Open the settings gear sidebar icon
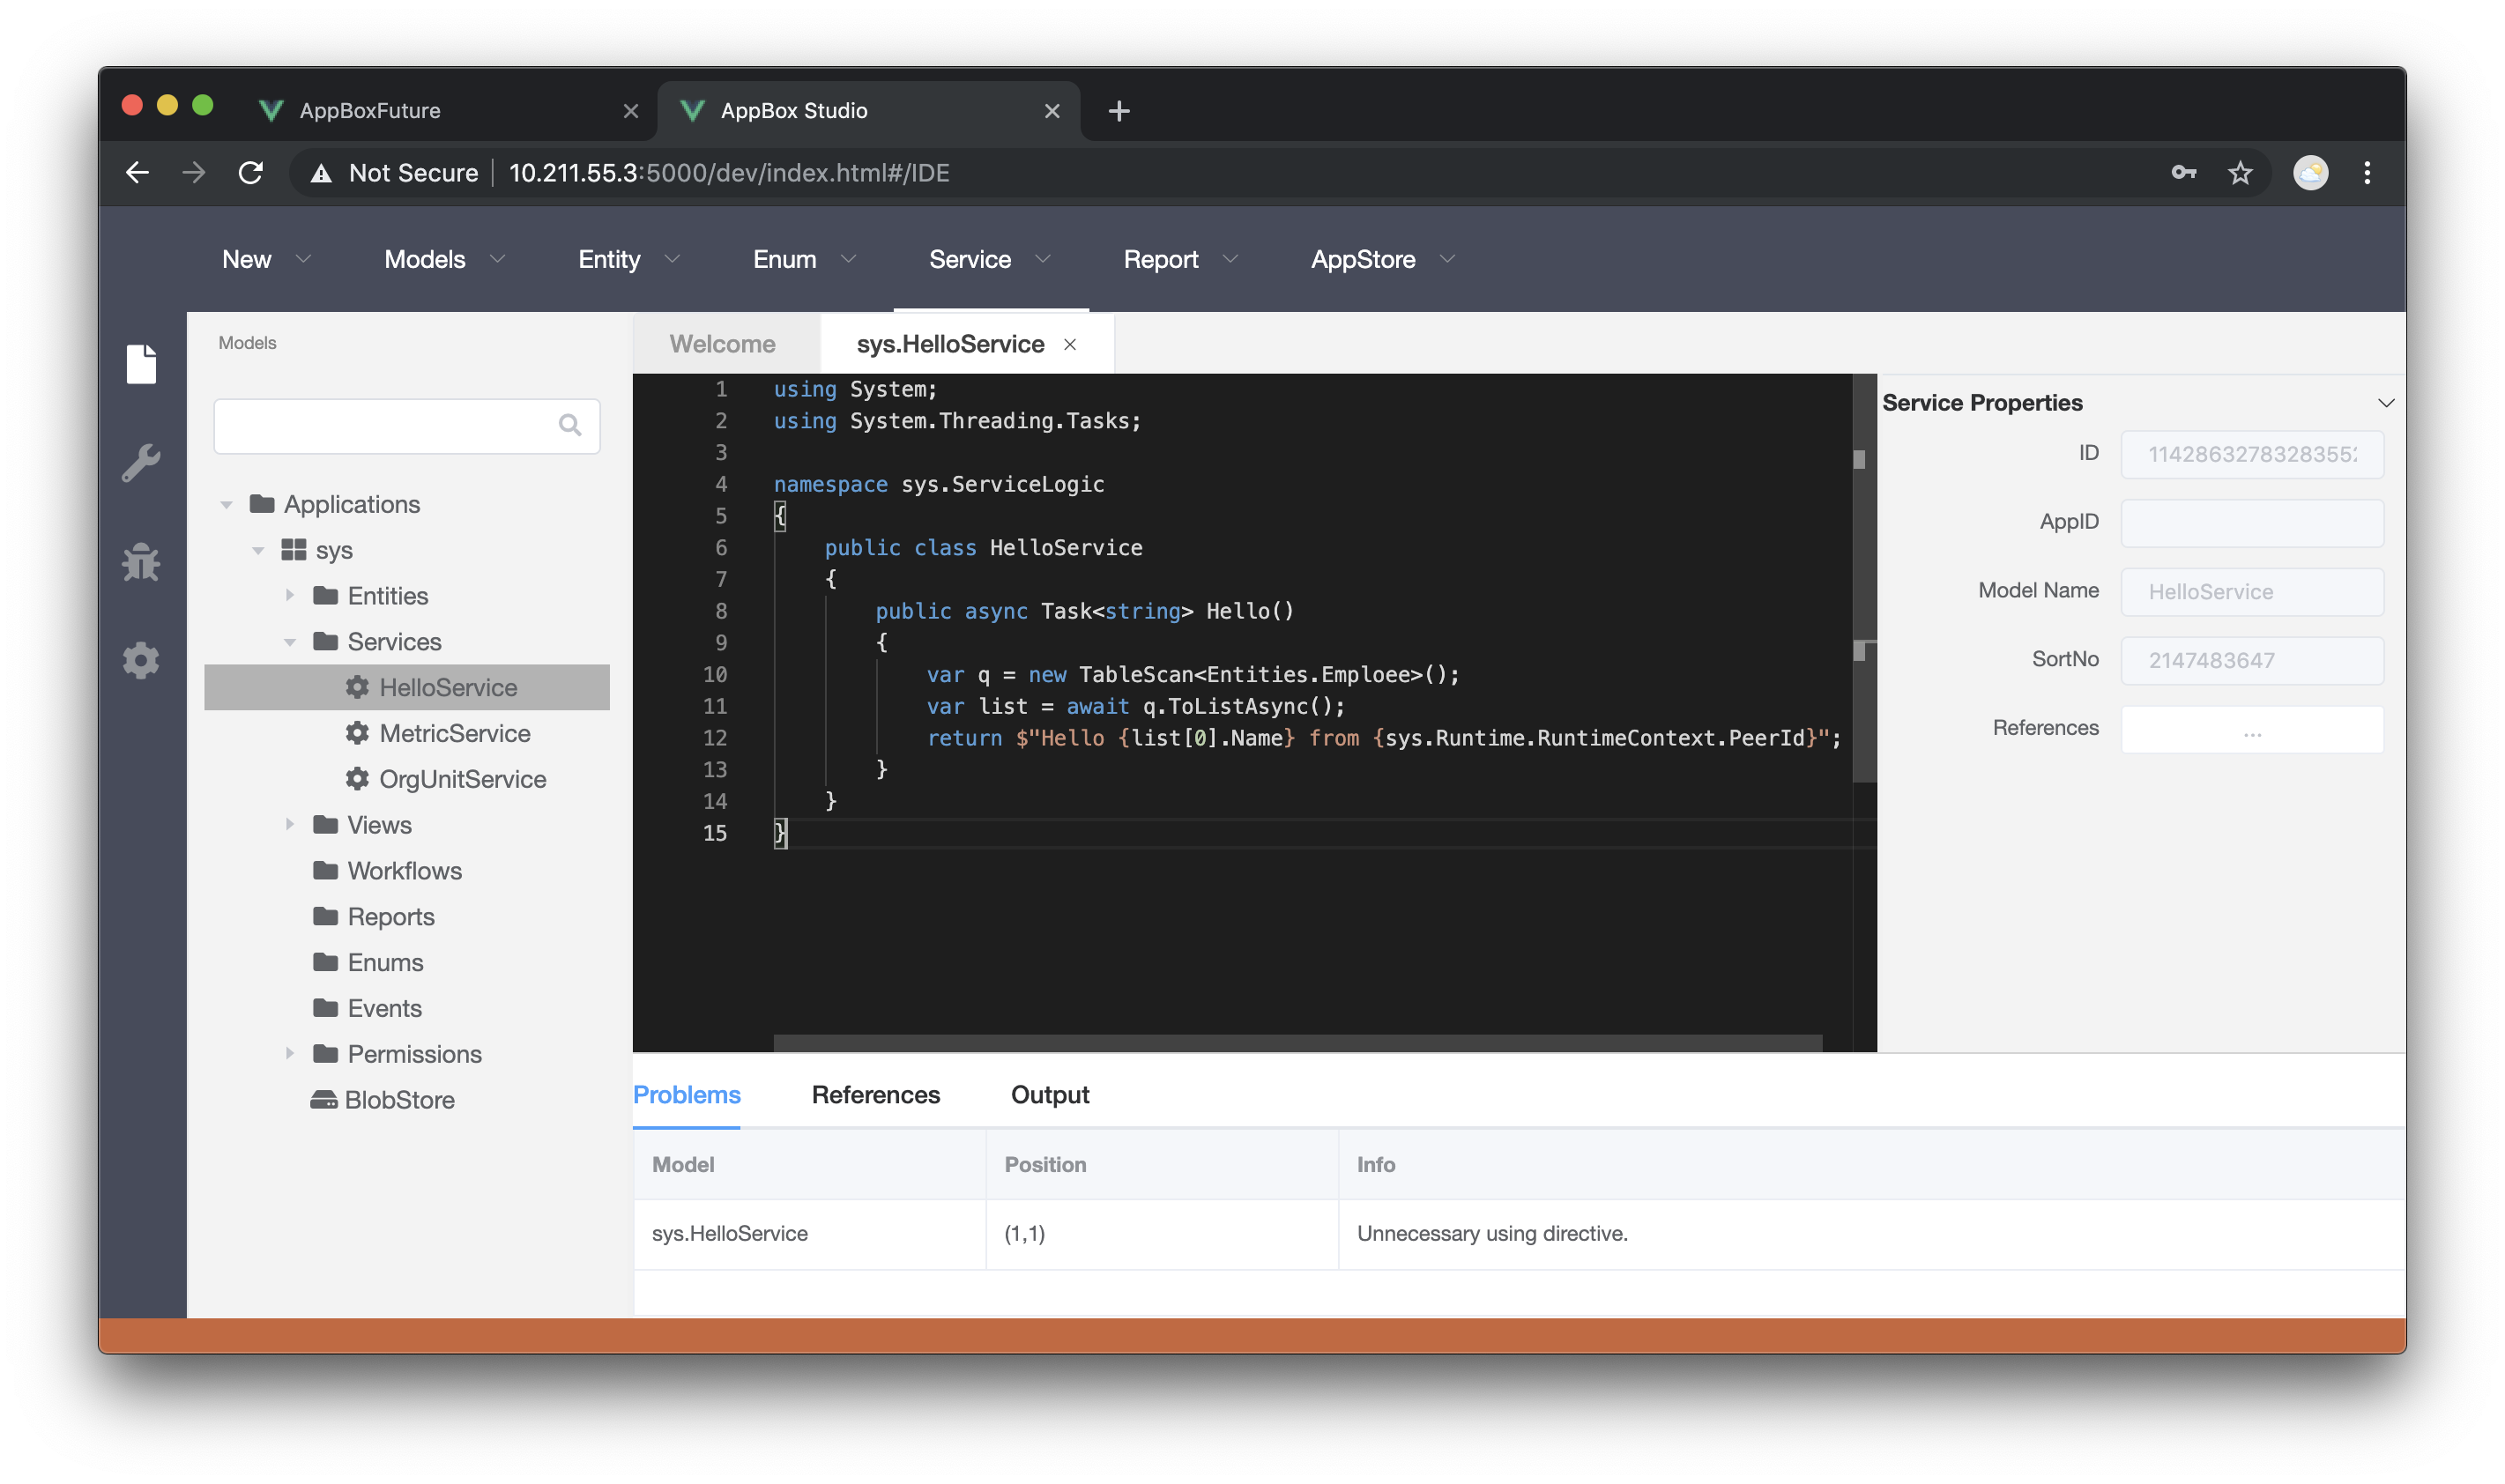2505x1484 pixels. tap(141, 660)
